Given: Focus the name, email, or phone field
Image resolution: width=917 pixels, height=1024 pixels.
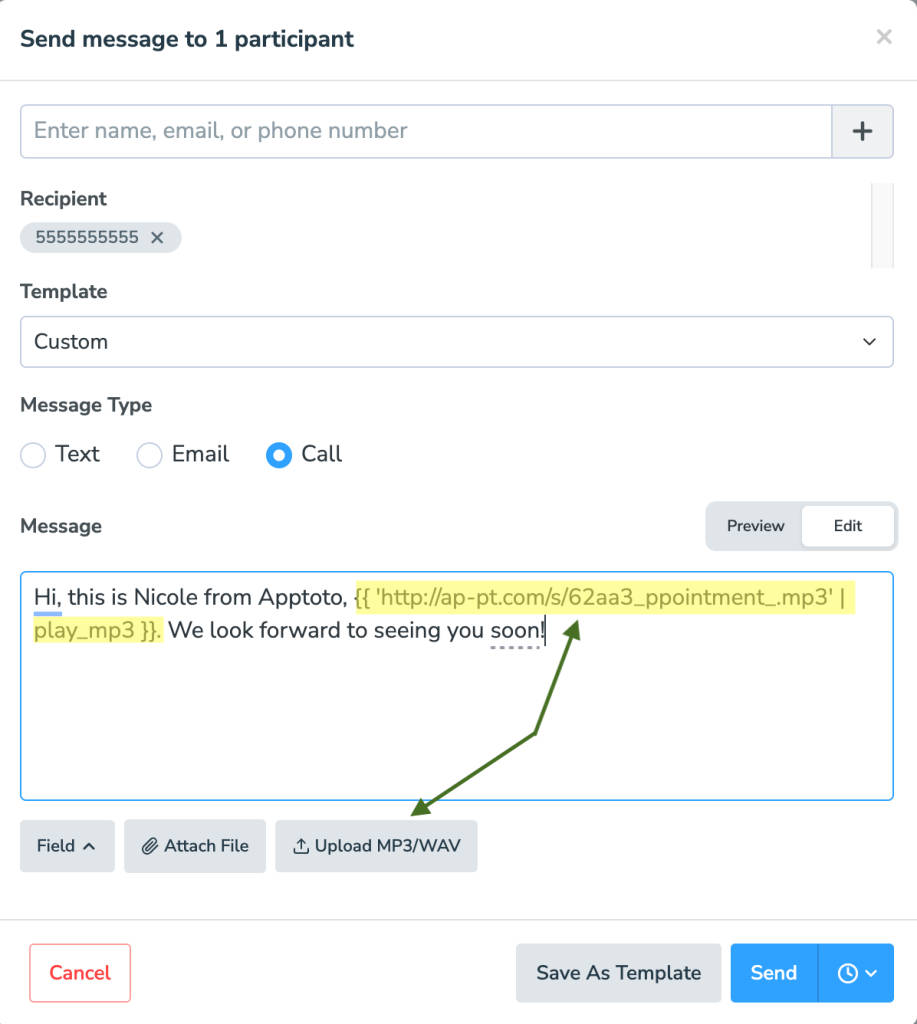Looking at the screenshot, I should (x=426, y=131).
